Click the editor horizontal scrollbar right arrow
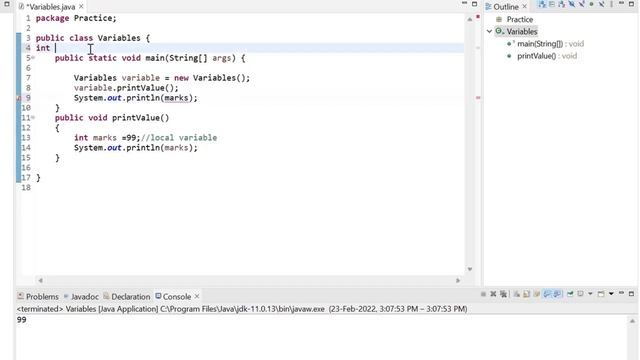640x360 pixels. click(458, 280)
